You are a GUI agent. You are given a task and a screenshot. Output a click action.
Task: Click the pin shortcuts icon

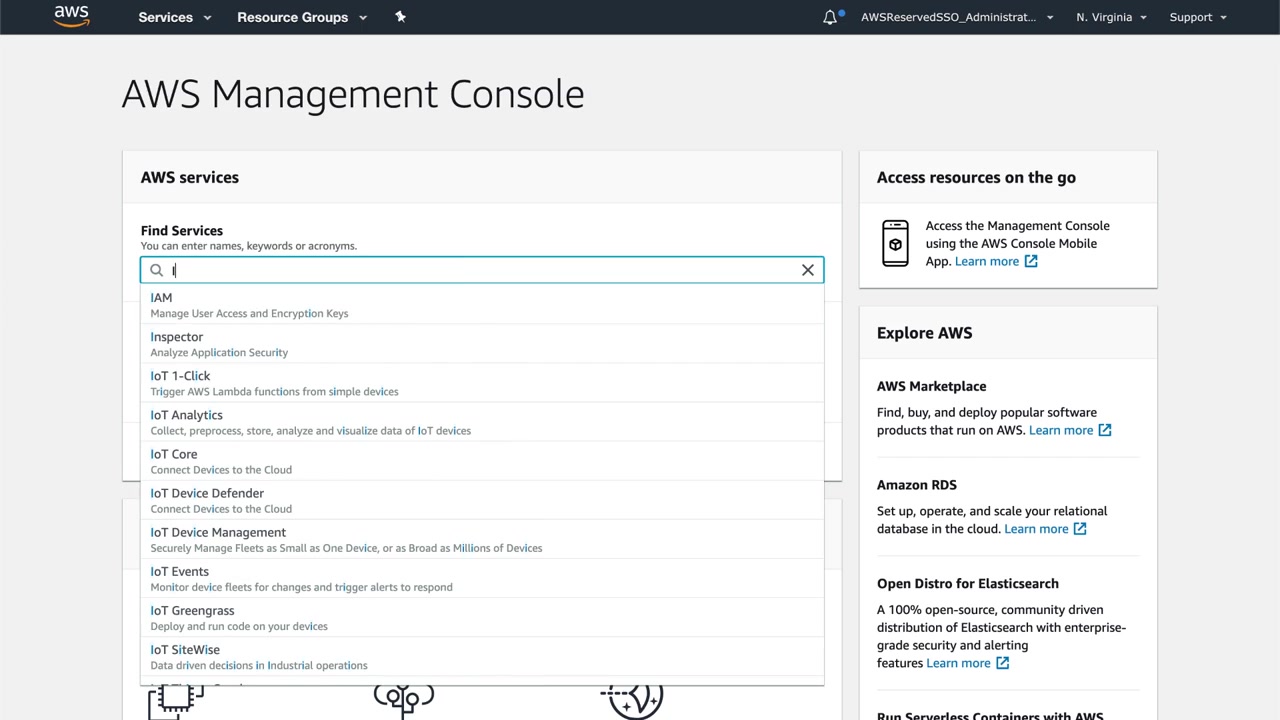coord(400,17)
